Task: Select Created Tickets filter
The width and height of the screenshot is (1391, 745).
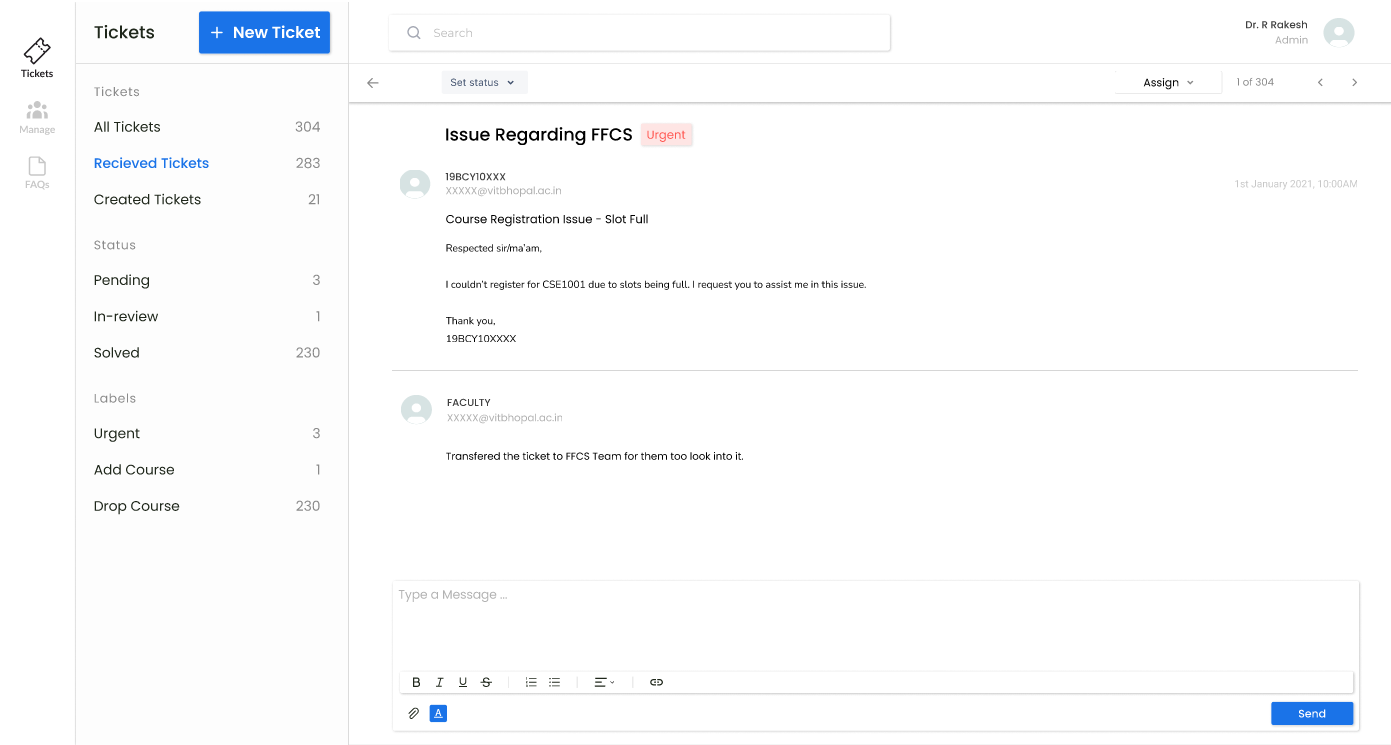Action: 207,200
